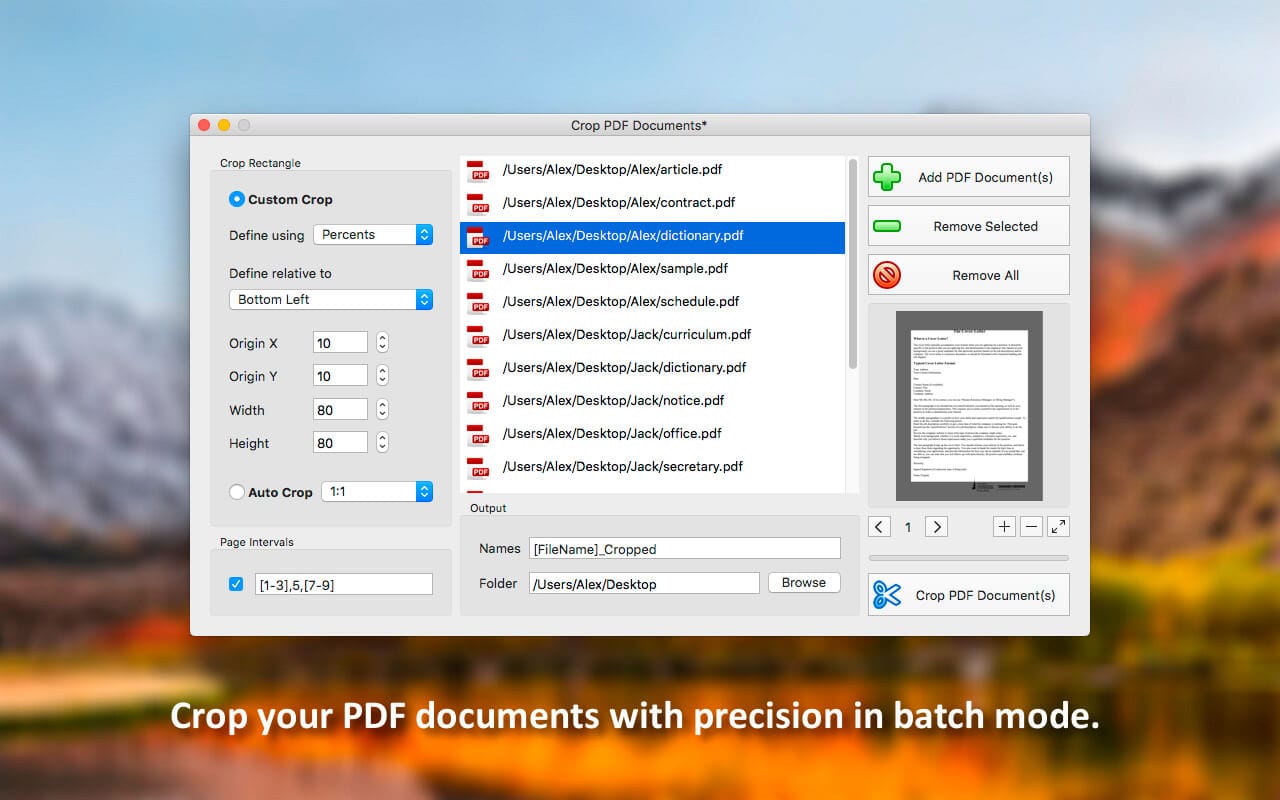Select /Users/Jack/curriculum.pdf list entry

tap(652, 334)
